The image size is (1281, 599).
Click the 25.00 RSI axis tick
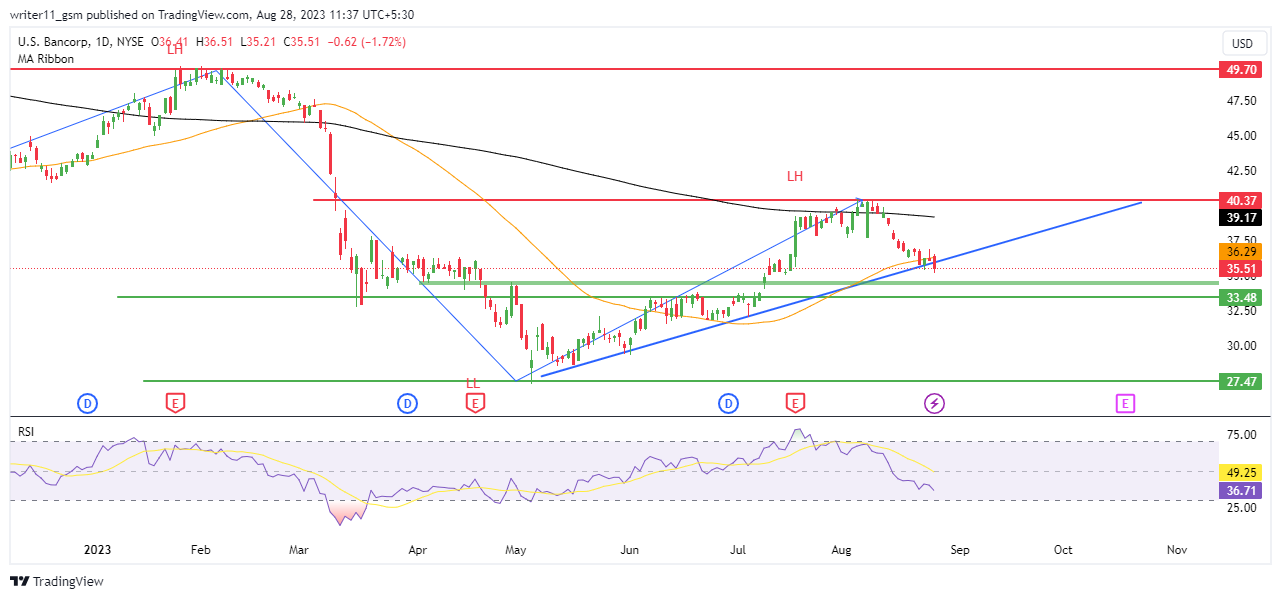point(1242,508)
